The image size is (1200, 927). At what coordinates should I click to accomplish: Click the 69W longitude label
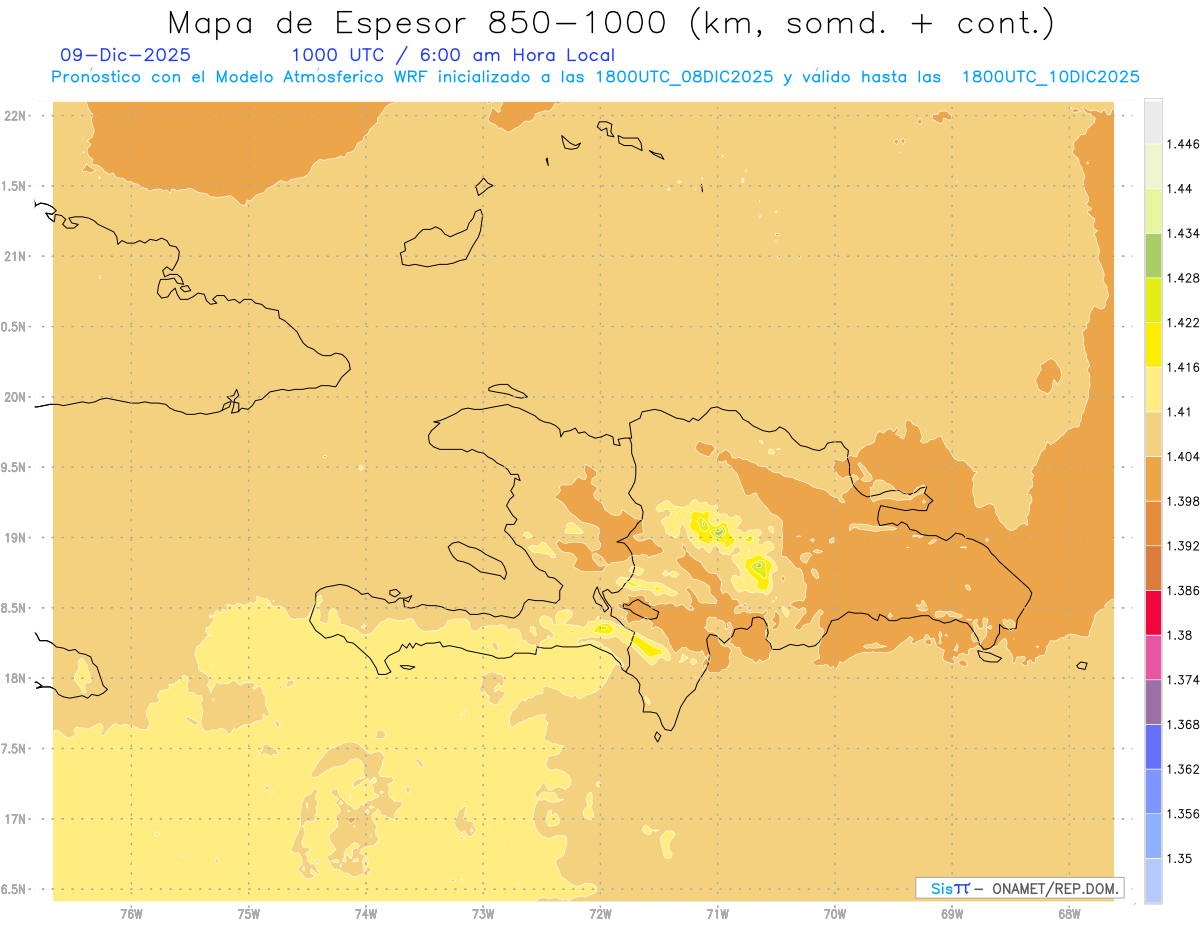pyautogui.click(x=952, y=913)
